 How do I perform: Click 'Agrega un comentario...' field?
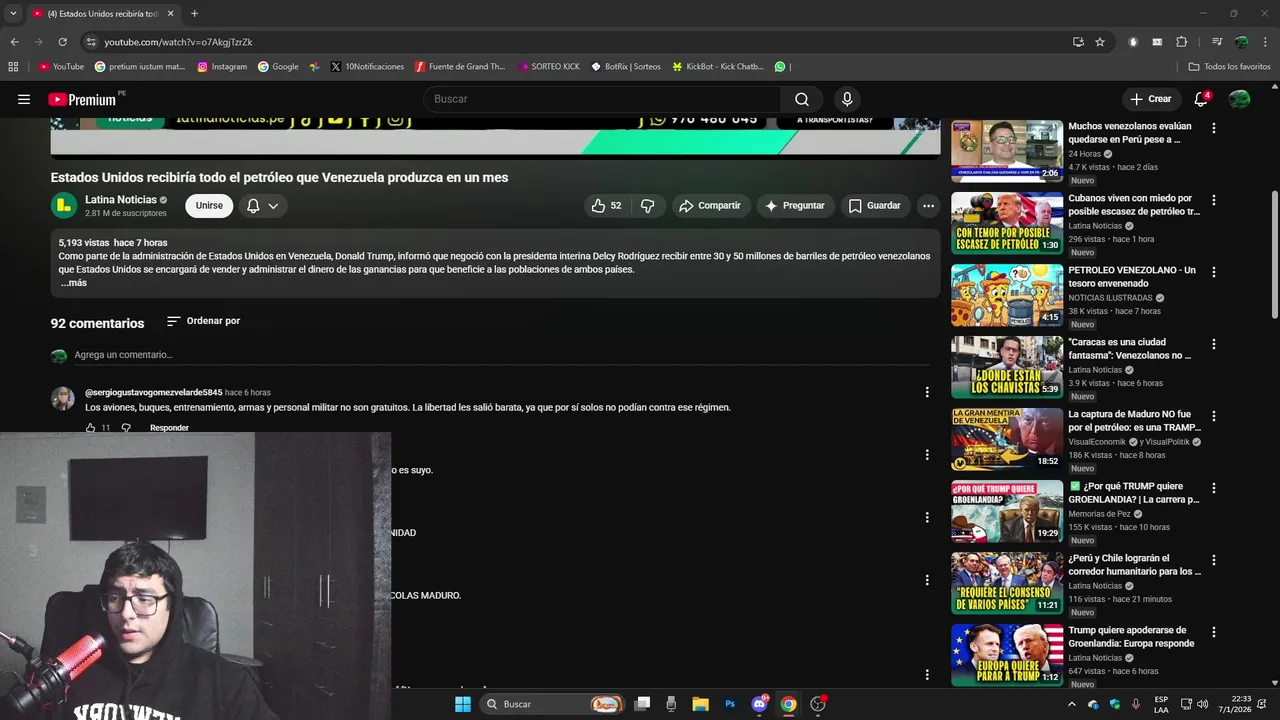point(500,355)
